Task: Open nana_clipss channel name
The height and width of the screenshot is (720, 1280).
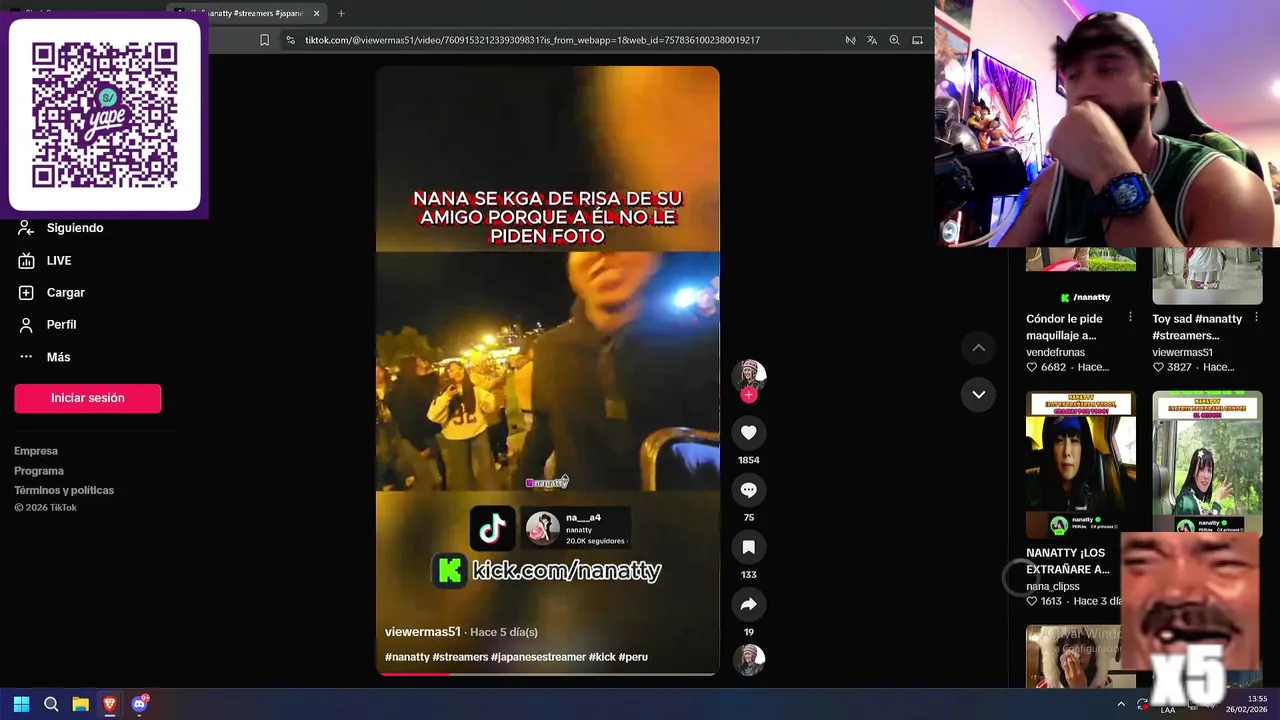Action: pyautogui.click(x=1053, y=586)
